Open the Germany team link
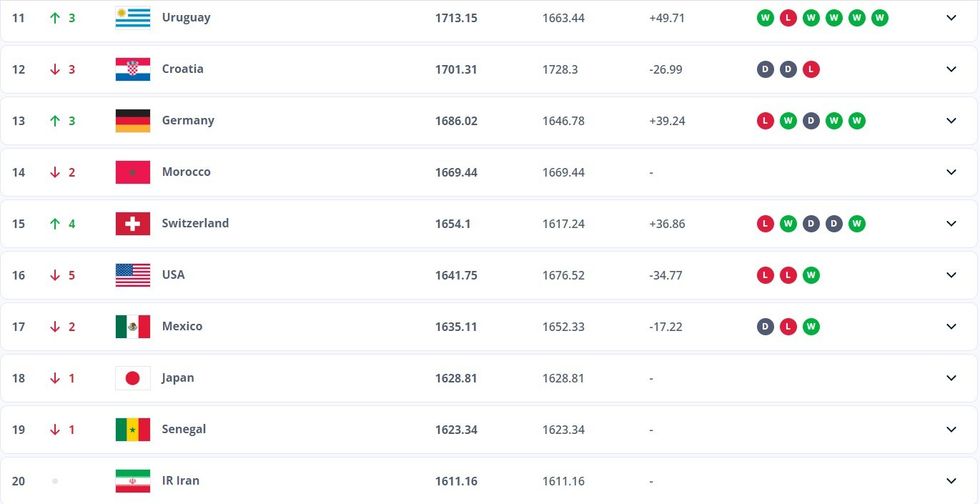The image size is (980, 504). pos(188,121)
